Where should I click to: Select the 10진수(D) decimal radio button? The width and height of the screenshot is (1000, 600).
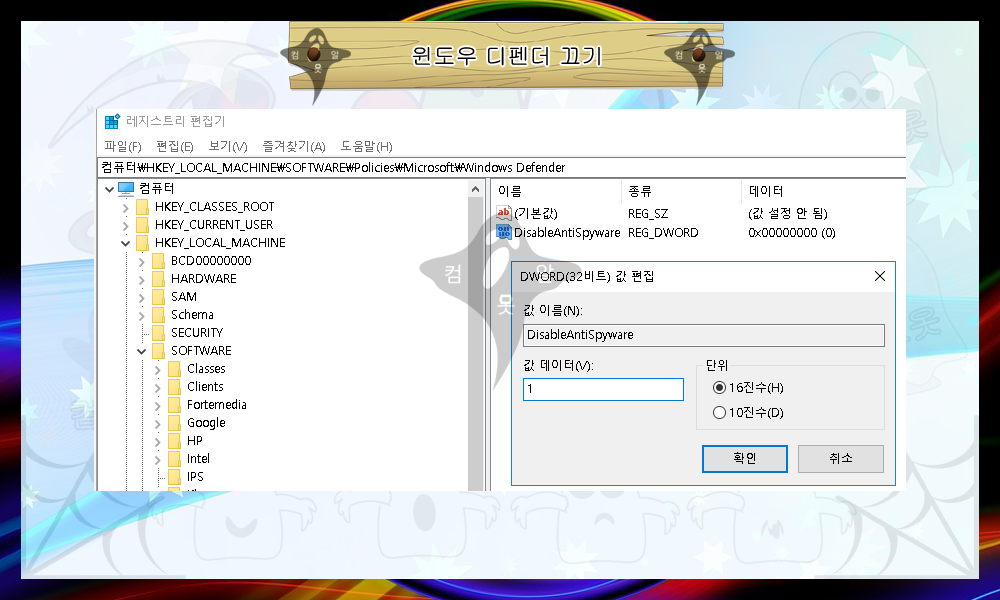(x=719, y=413)
